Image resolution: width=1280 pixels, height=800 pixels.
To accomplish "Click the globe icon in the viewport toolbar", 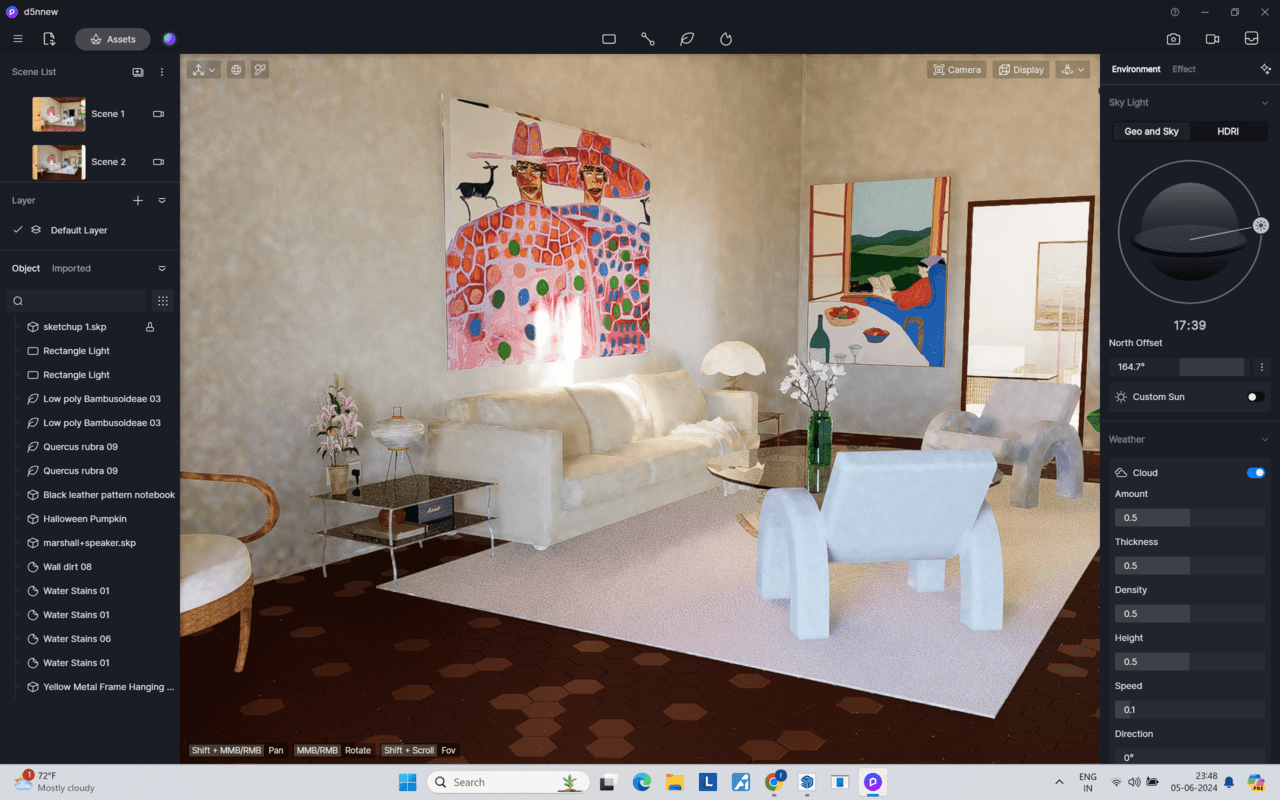I will [x=236, y=69].
